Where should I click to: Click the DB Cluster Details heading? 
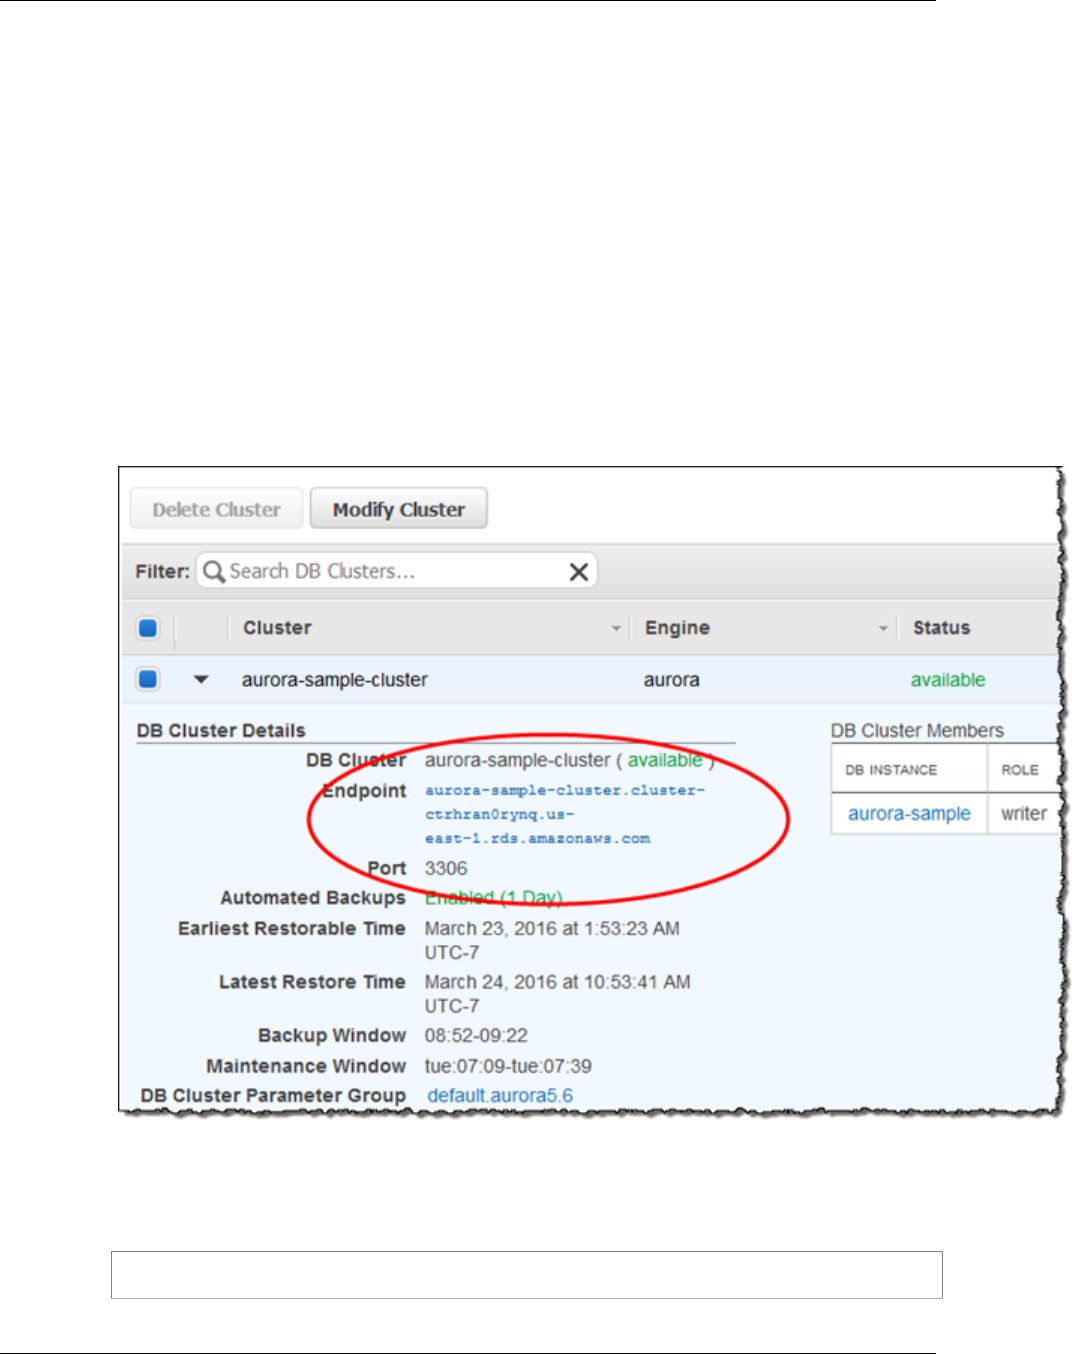tap(221, 730)
